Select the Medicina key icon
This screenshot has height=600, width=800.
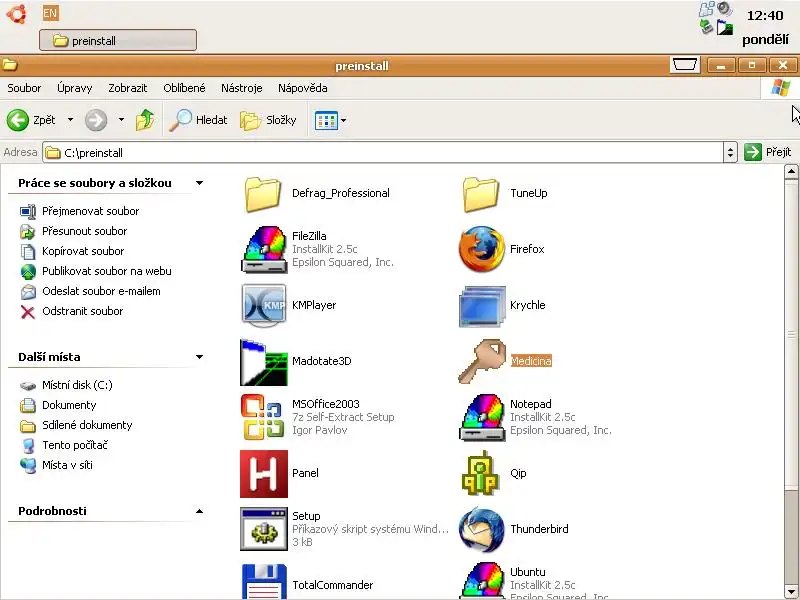[x=482, y=361]
